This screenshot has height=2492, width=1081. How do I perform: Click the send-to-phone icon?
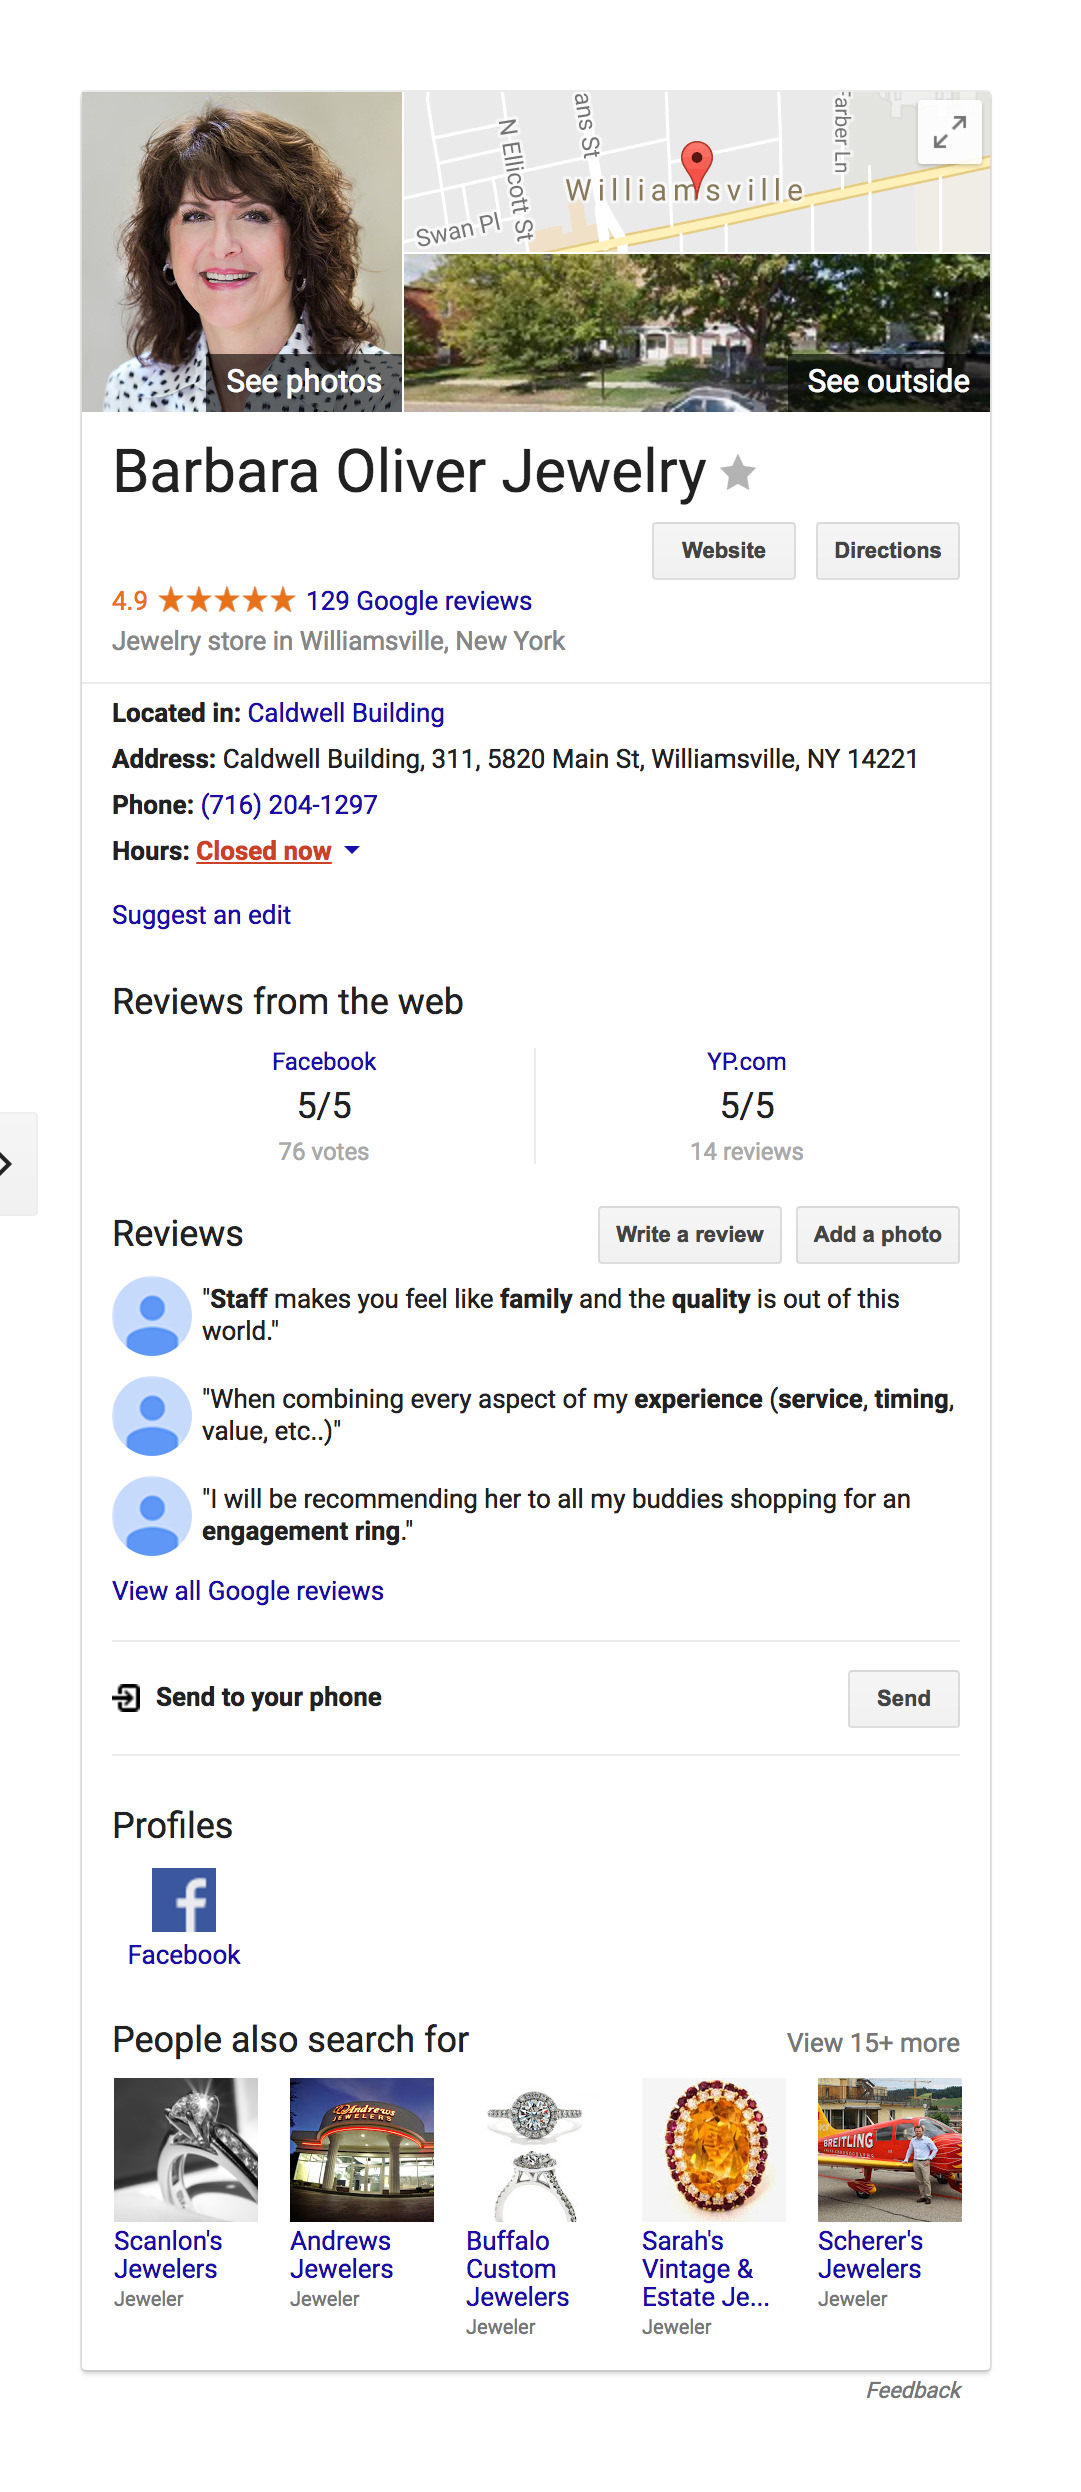point(127,1697)
